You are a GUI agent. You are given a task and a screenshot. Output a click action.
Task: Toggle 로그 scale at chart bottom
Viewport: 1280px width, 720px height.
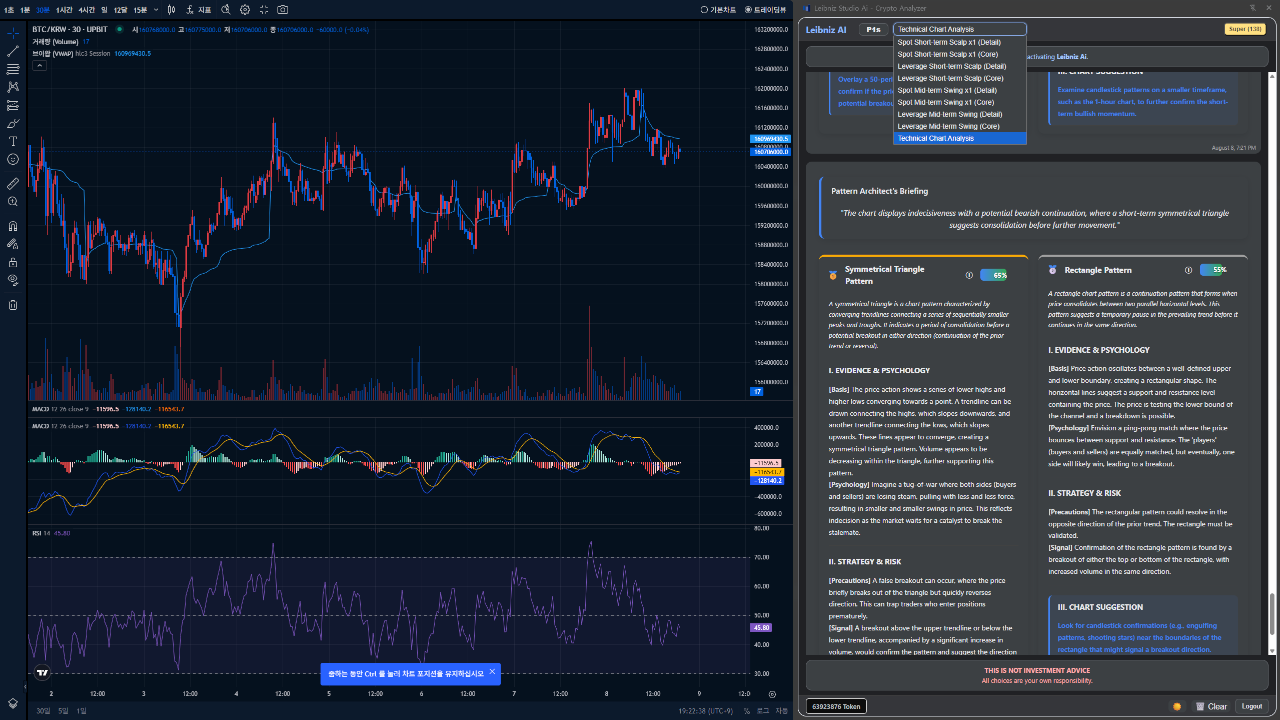pos(763,711)
